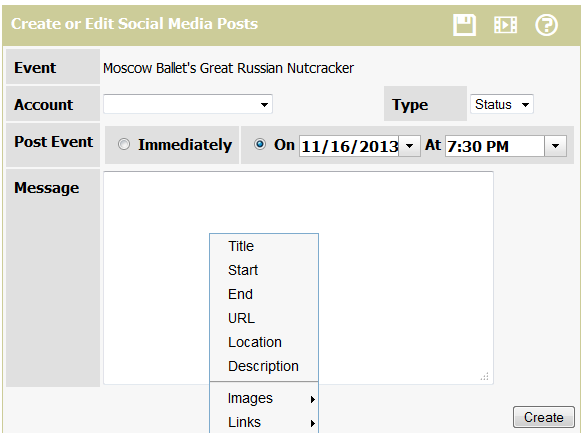Click the help question mark icon
Viewport: 584px width, 433px height.
click(x=546, y=25)
